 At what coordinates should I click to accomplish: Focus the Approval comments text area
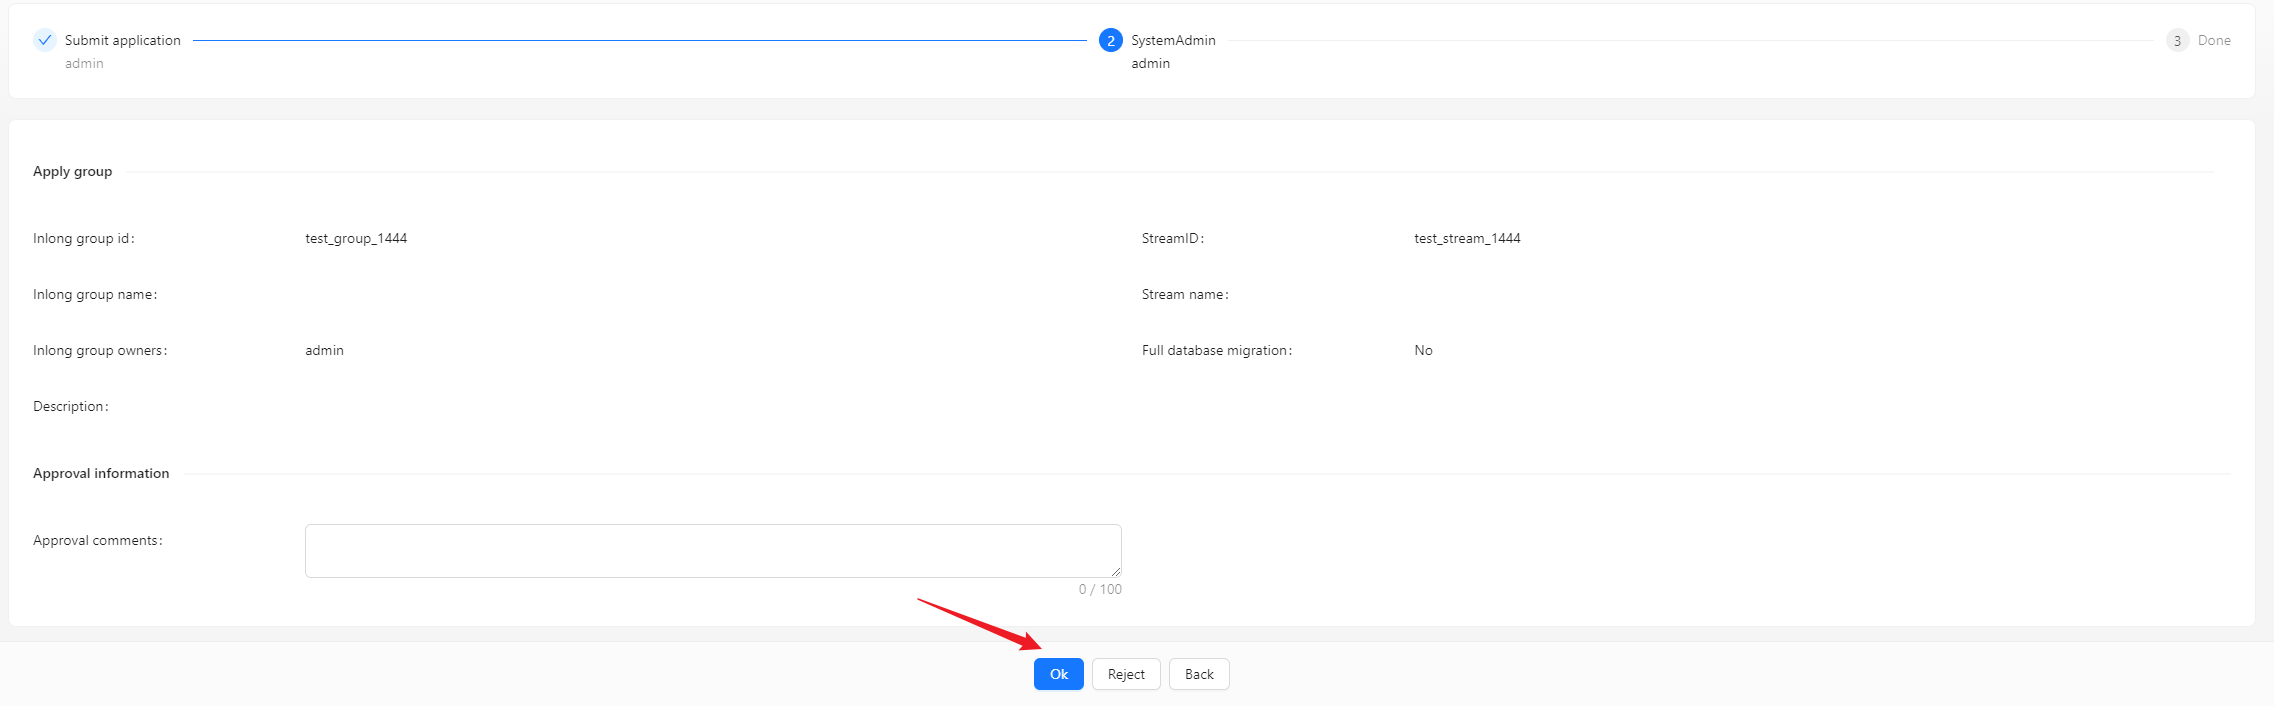(x=712, y=550)
